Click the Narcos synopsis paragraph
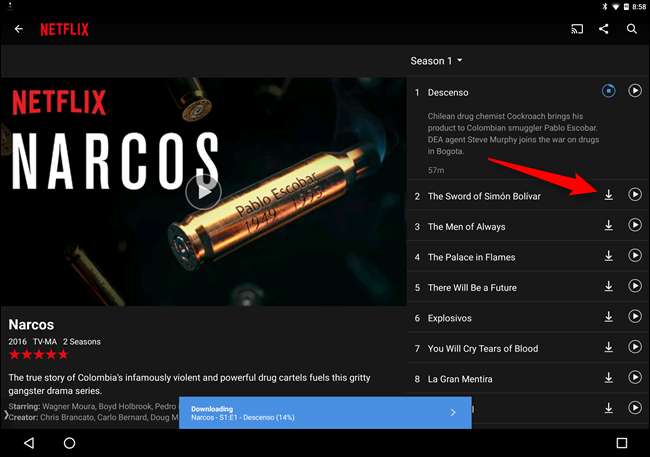 point(189,384)
